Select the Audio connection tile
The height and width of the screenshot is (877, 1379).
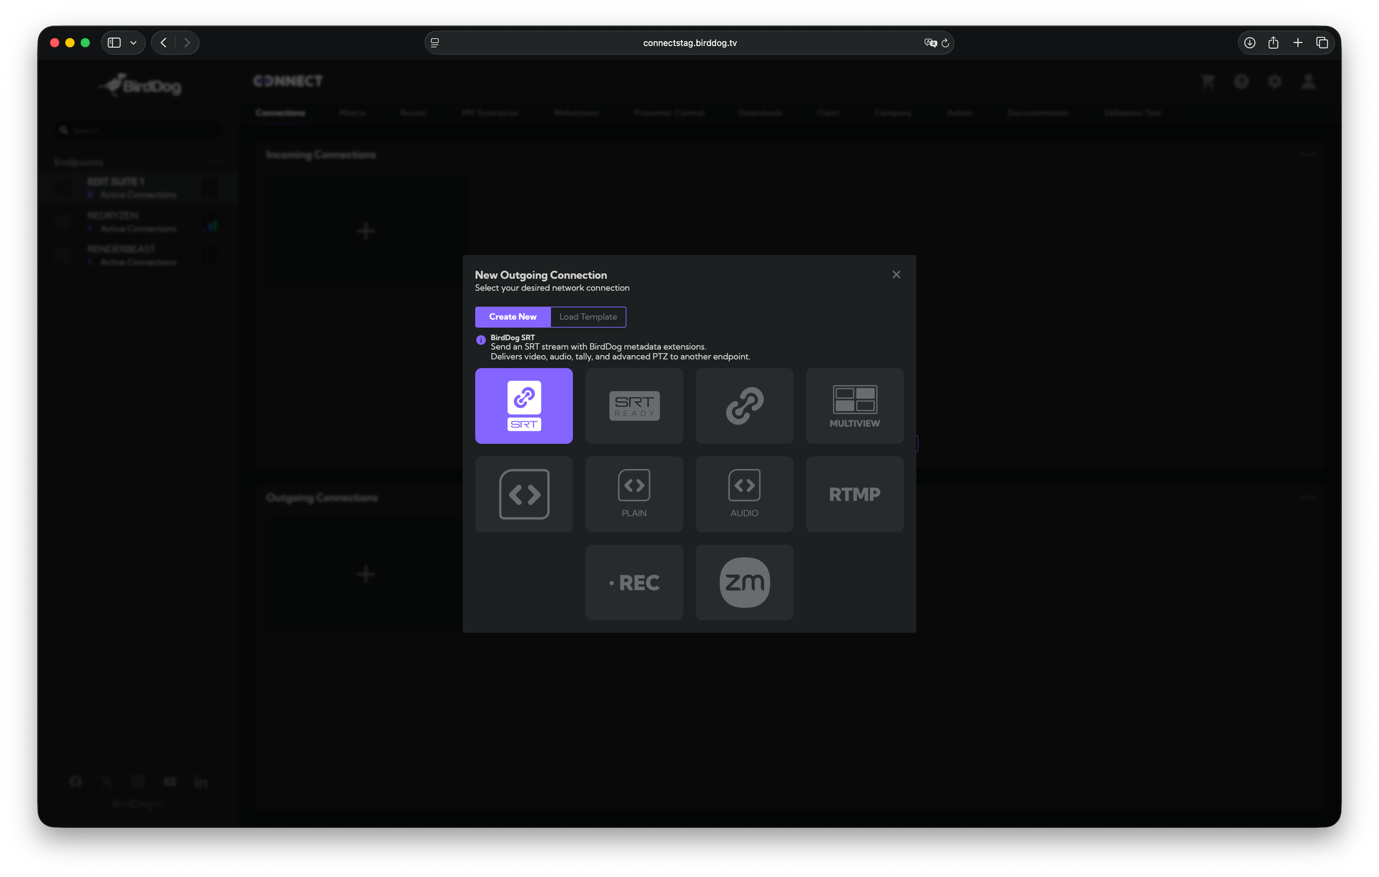(x=744, y=493)
